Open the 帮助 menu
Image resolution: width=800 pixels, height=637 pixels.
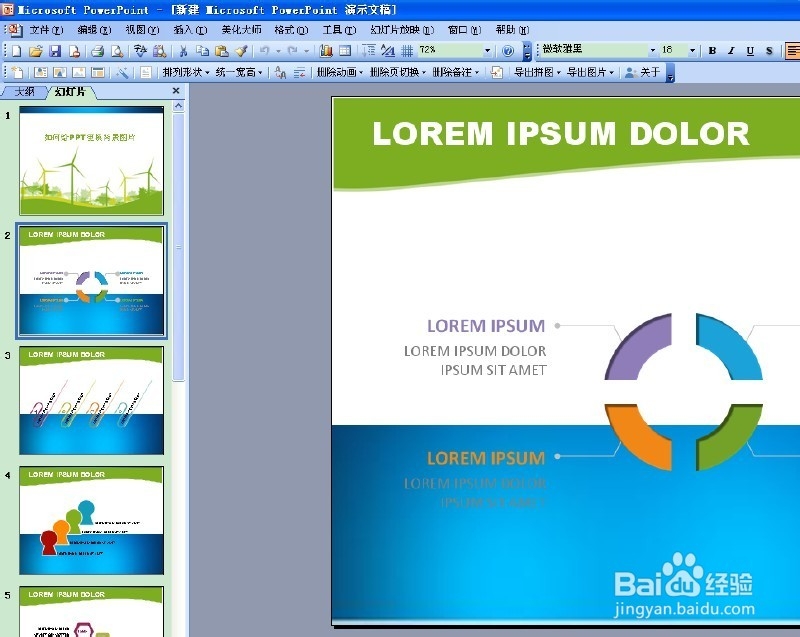[x=512, y=30]
